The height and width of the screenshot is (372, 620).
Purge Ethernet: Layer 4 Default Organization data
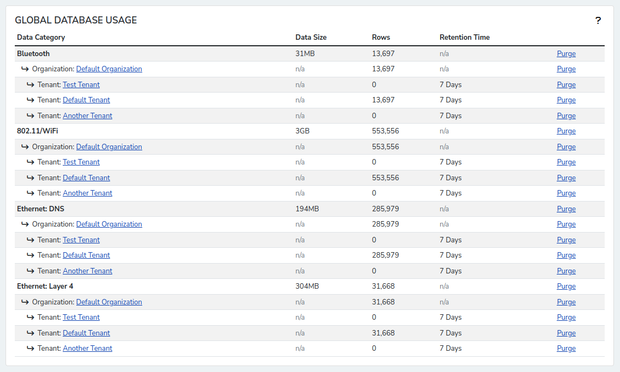(566, 302)
